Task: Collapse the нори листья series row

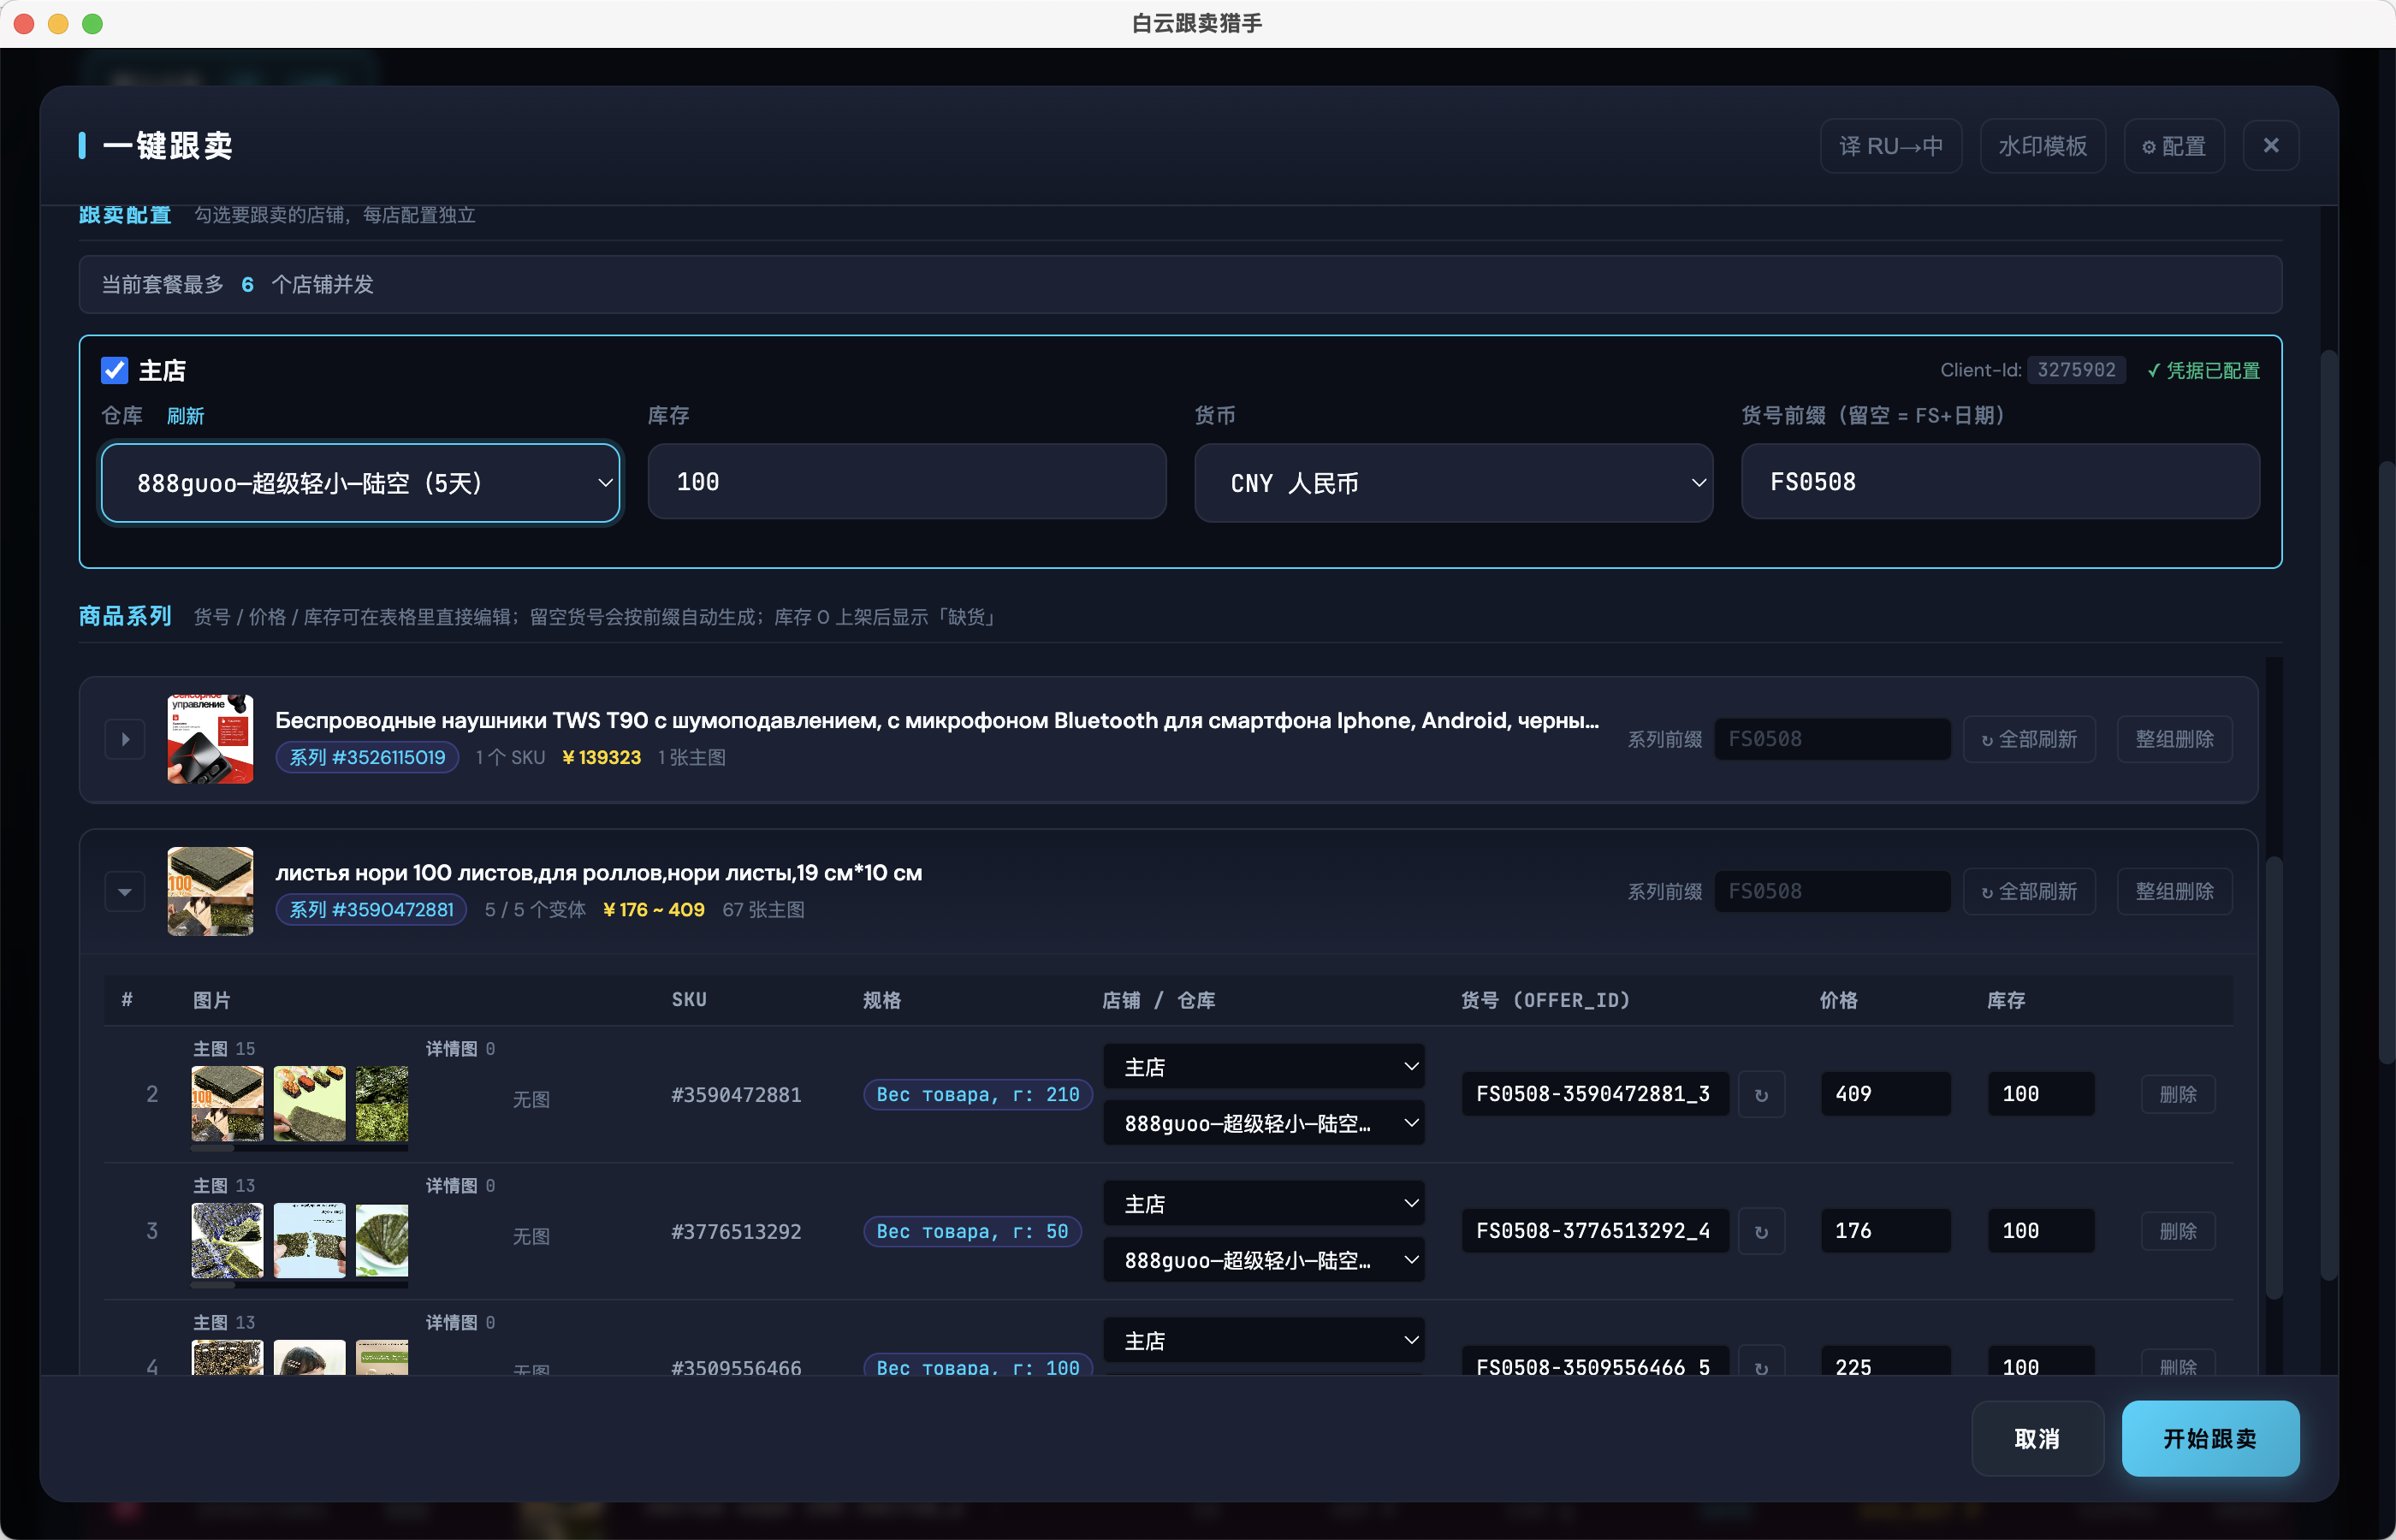Action: 125,892
